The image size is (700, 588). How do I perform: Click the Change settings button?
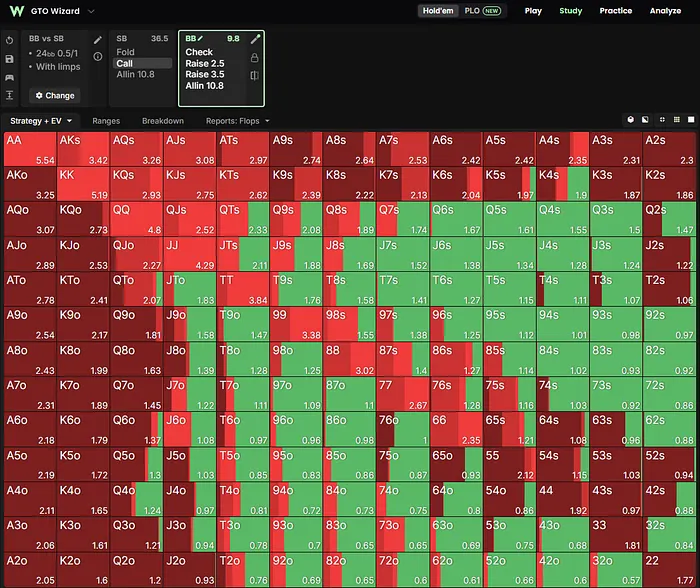click(55, 96)
